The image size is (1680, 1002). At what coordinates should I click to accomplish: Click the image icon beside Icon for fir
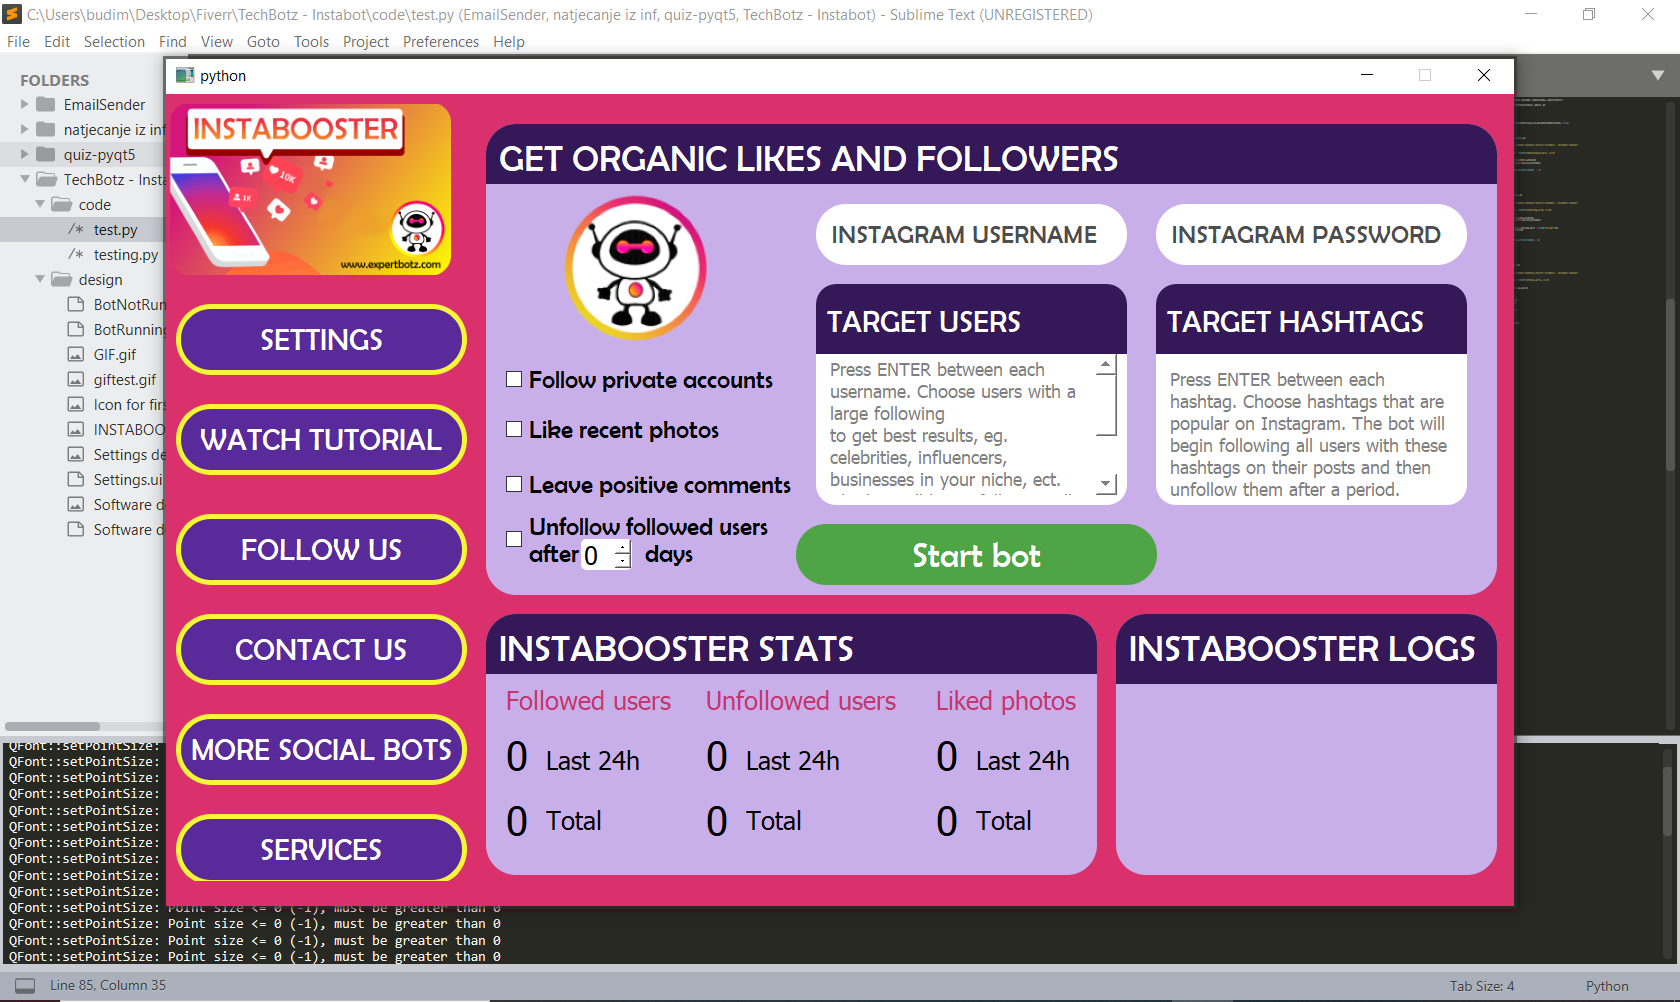(x=75, y=404)
